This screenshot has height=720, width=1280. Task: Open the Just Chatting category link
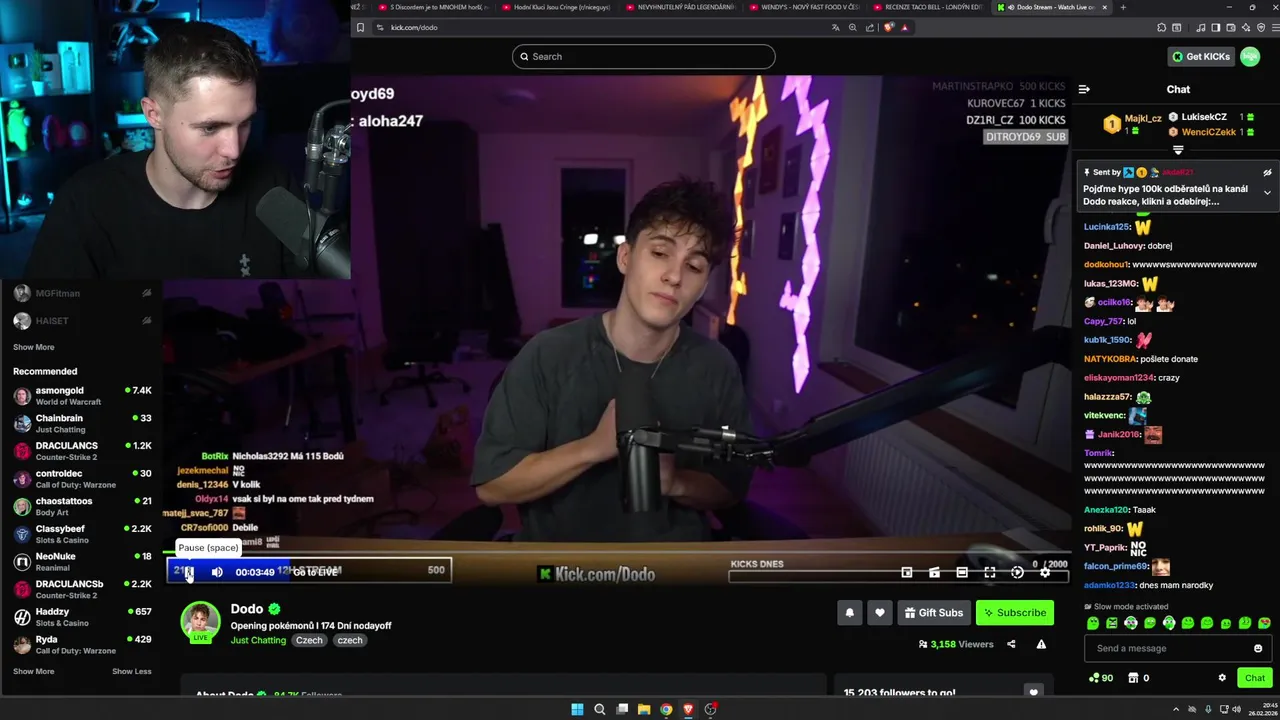click(x=258, y=640)
